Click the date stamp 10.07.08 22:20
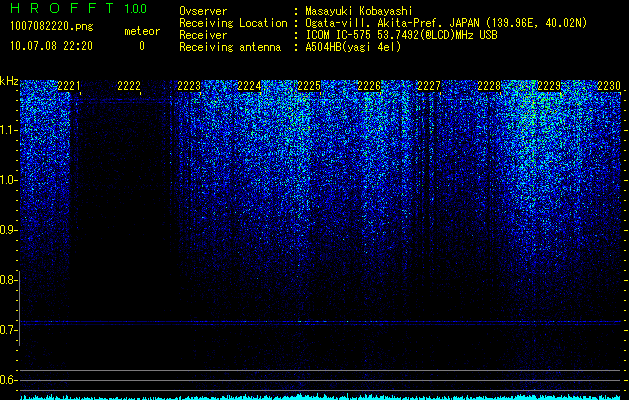This screenshot has height=400, width=629. point(51,46)
